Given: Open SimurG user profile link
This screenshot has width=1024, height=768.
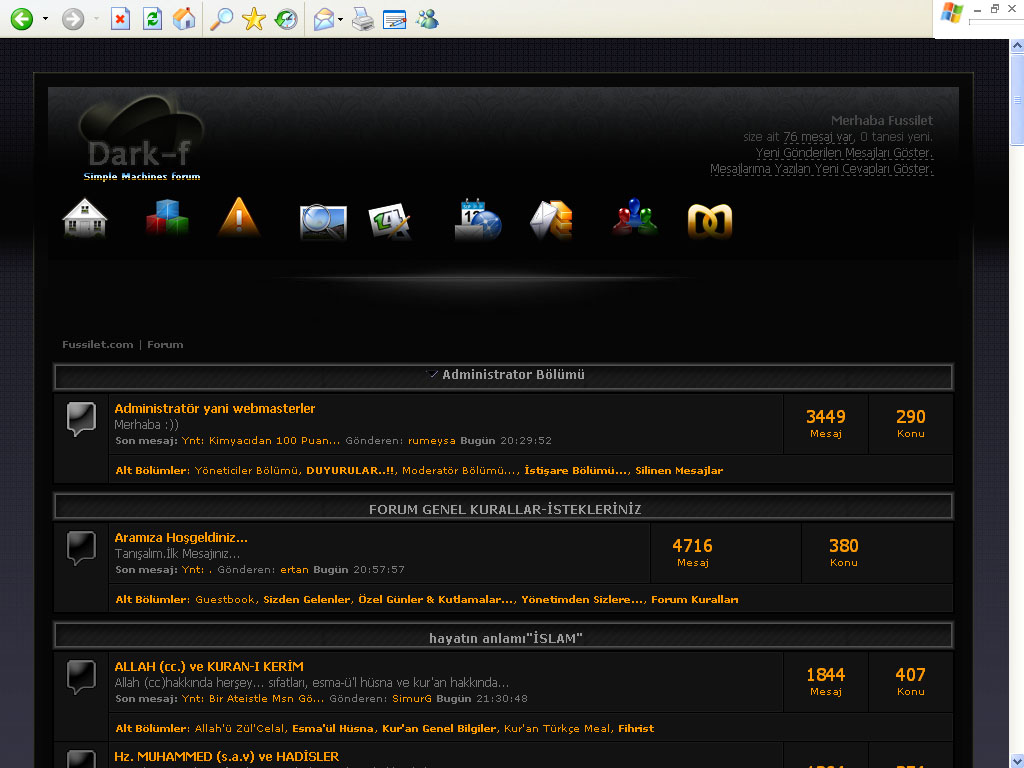Looking at the screenshot, I should click(x=412, y=699).
